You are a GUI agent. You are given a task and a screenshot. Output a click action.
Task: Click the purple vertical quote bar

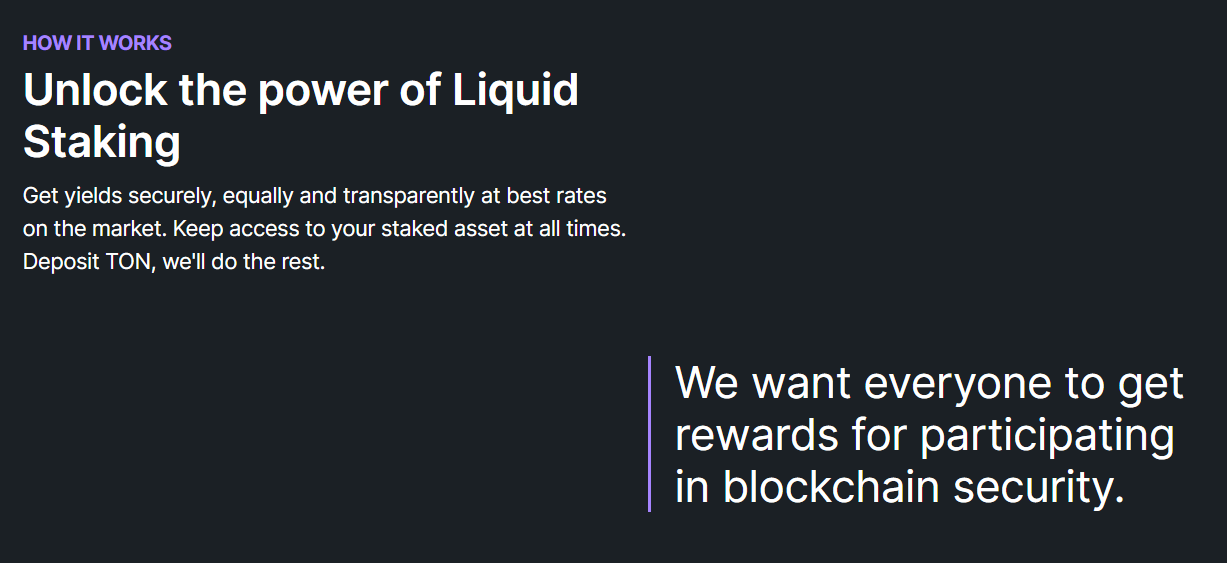pos(650,434)
